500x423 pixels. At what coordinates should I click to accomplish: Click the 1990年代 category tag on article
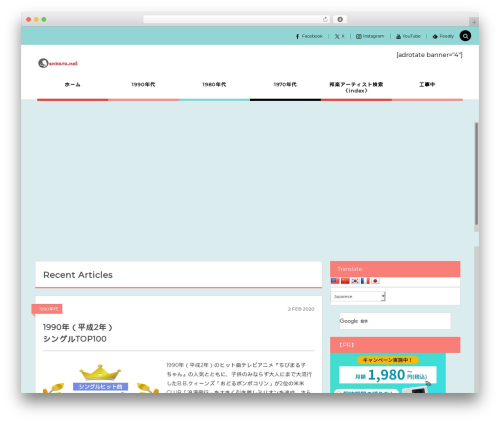[47, 309]
